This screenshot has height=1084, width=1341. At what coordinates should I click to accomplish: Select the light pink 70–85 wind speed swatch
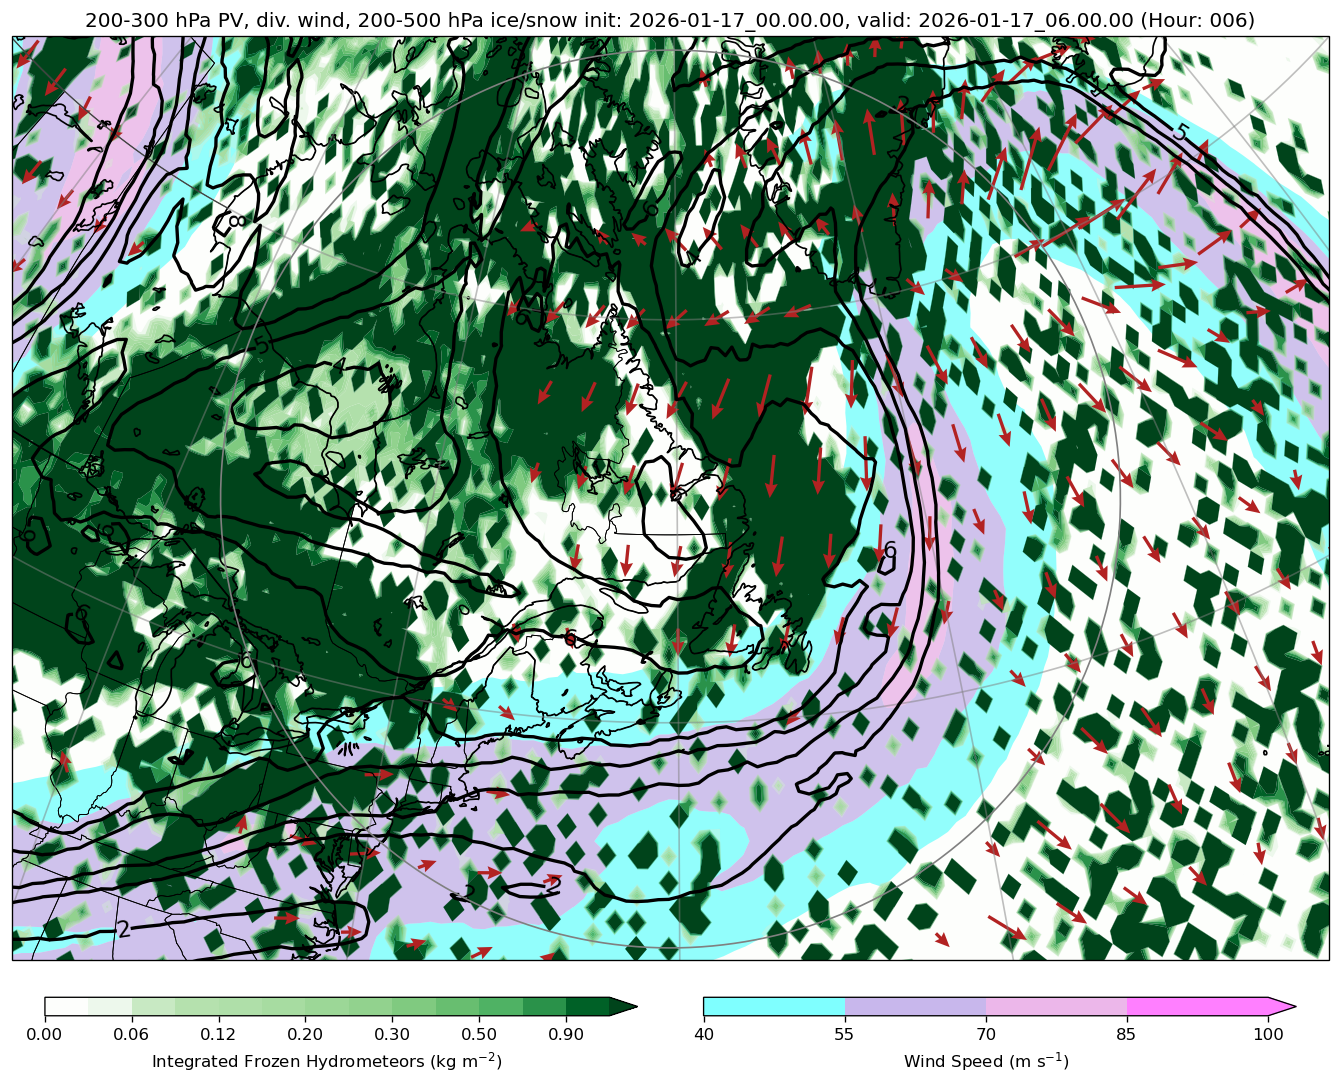click(1056, 1006)
